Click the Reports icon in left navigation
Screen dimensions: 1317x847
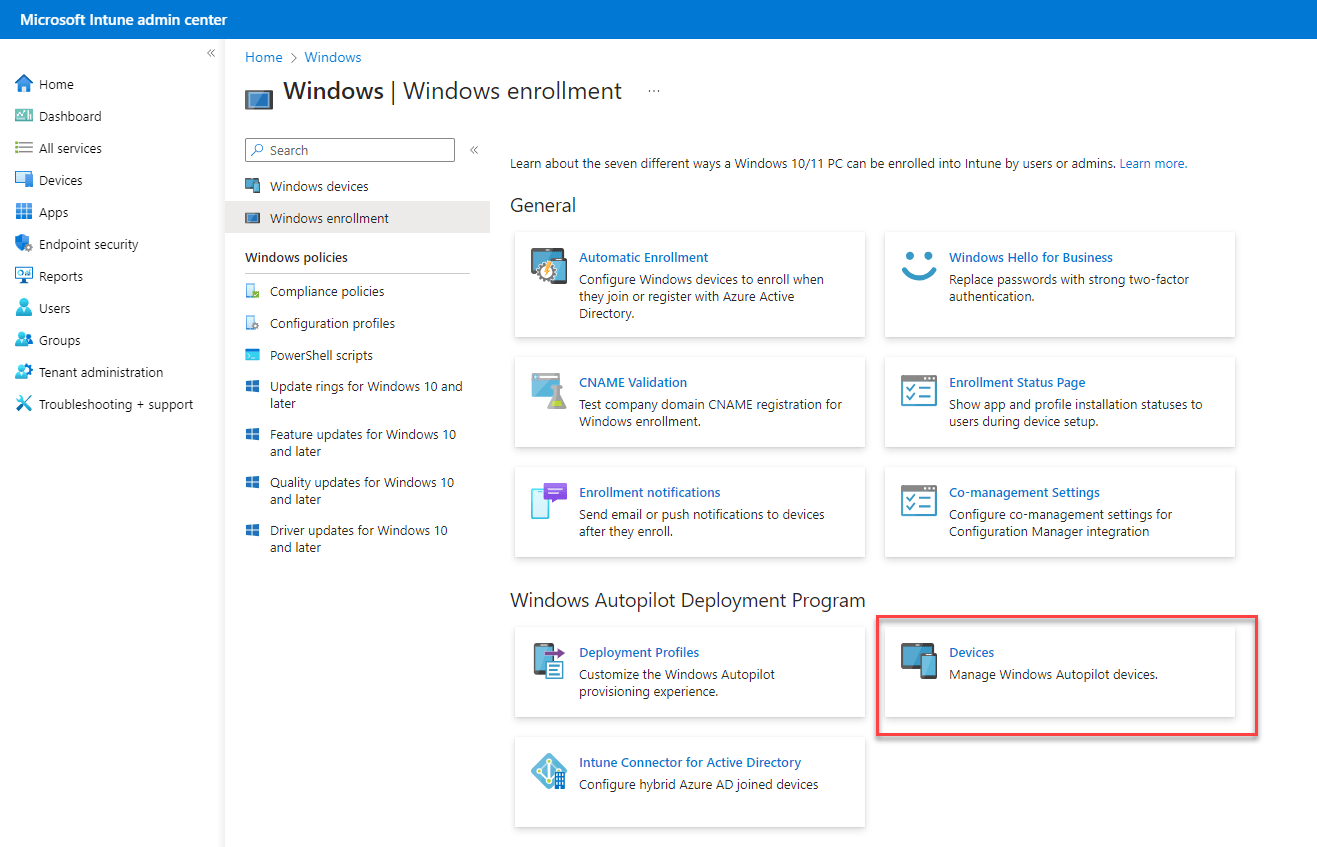pyautogui.click(x=24, y=276)
